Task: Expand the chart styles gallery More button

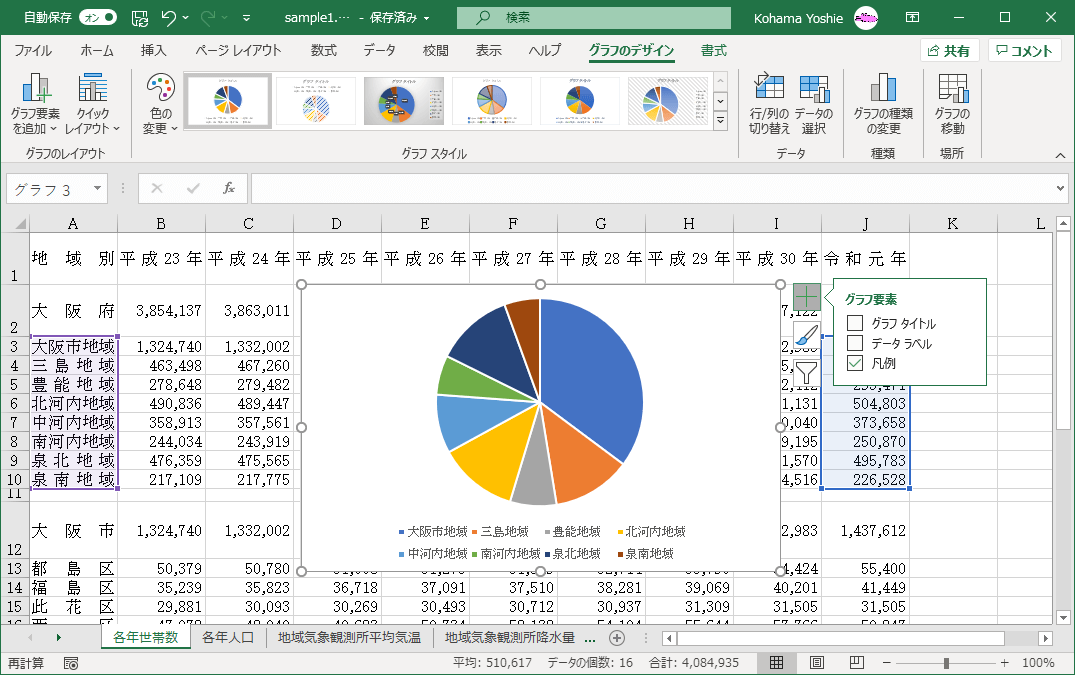Action: point(721,121)
